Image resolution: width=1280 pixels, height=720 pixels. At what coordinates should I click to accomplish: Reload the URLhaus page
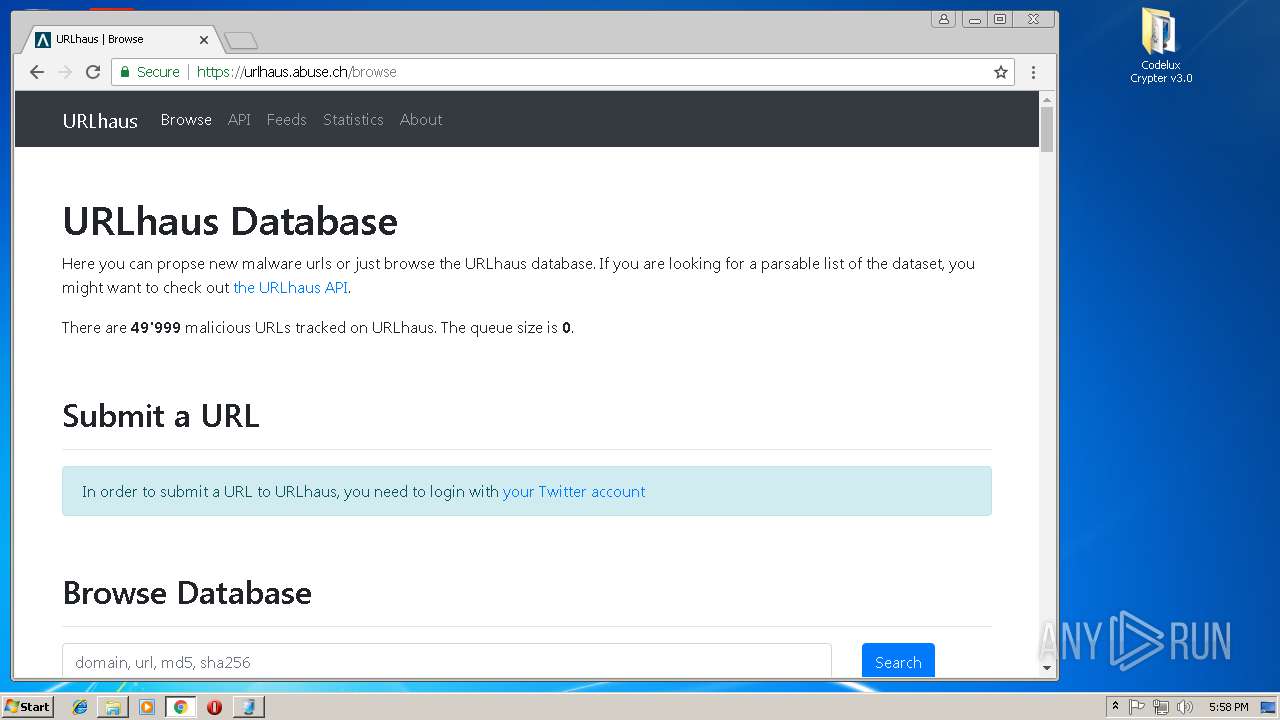point(93,72)
